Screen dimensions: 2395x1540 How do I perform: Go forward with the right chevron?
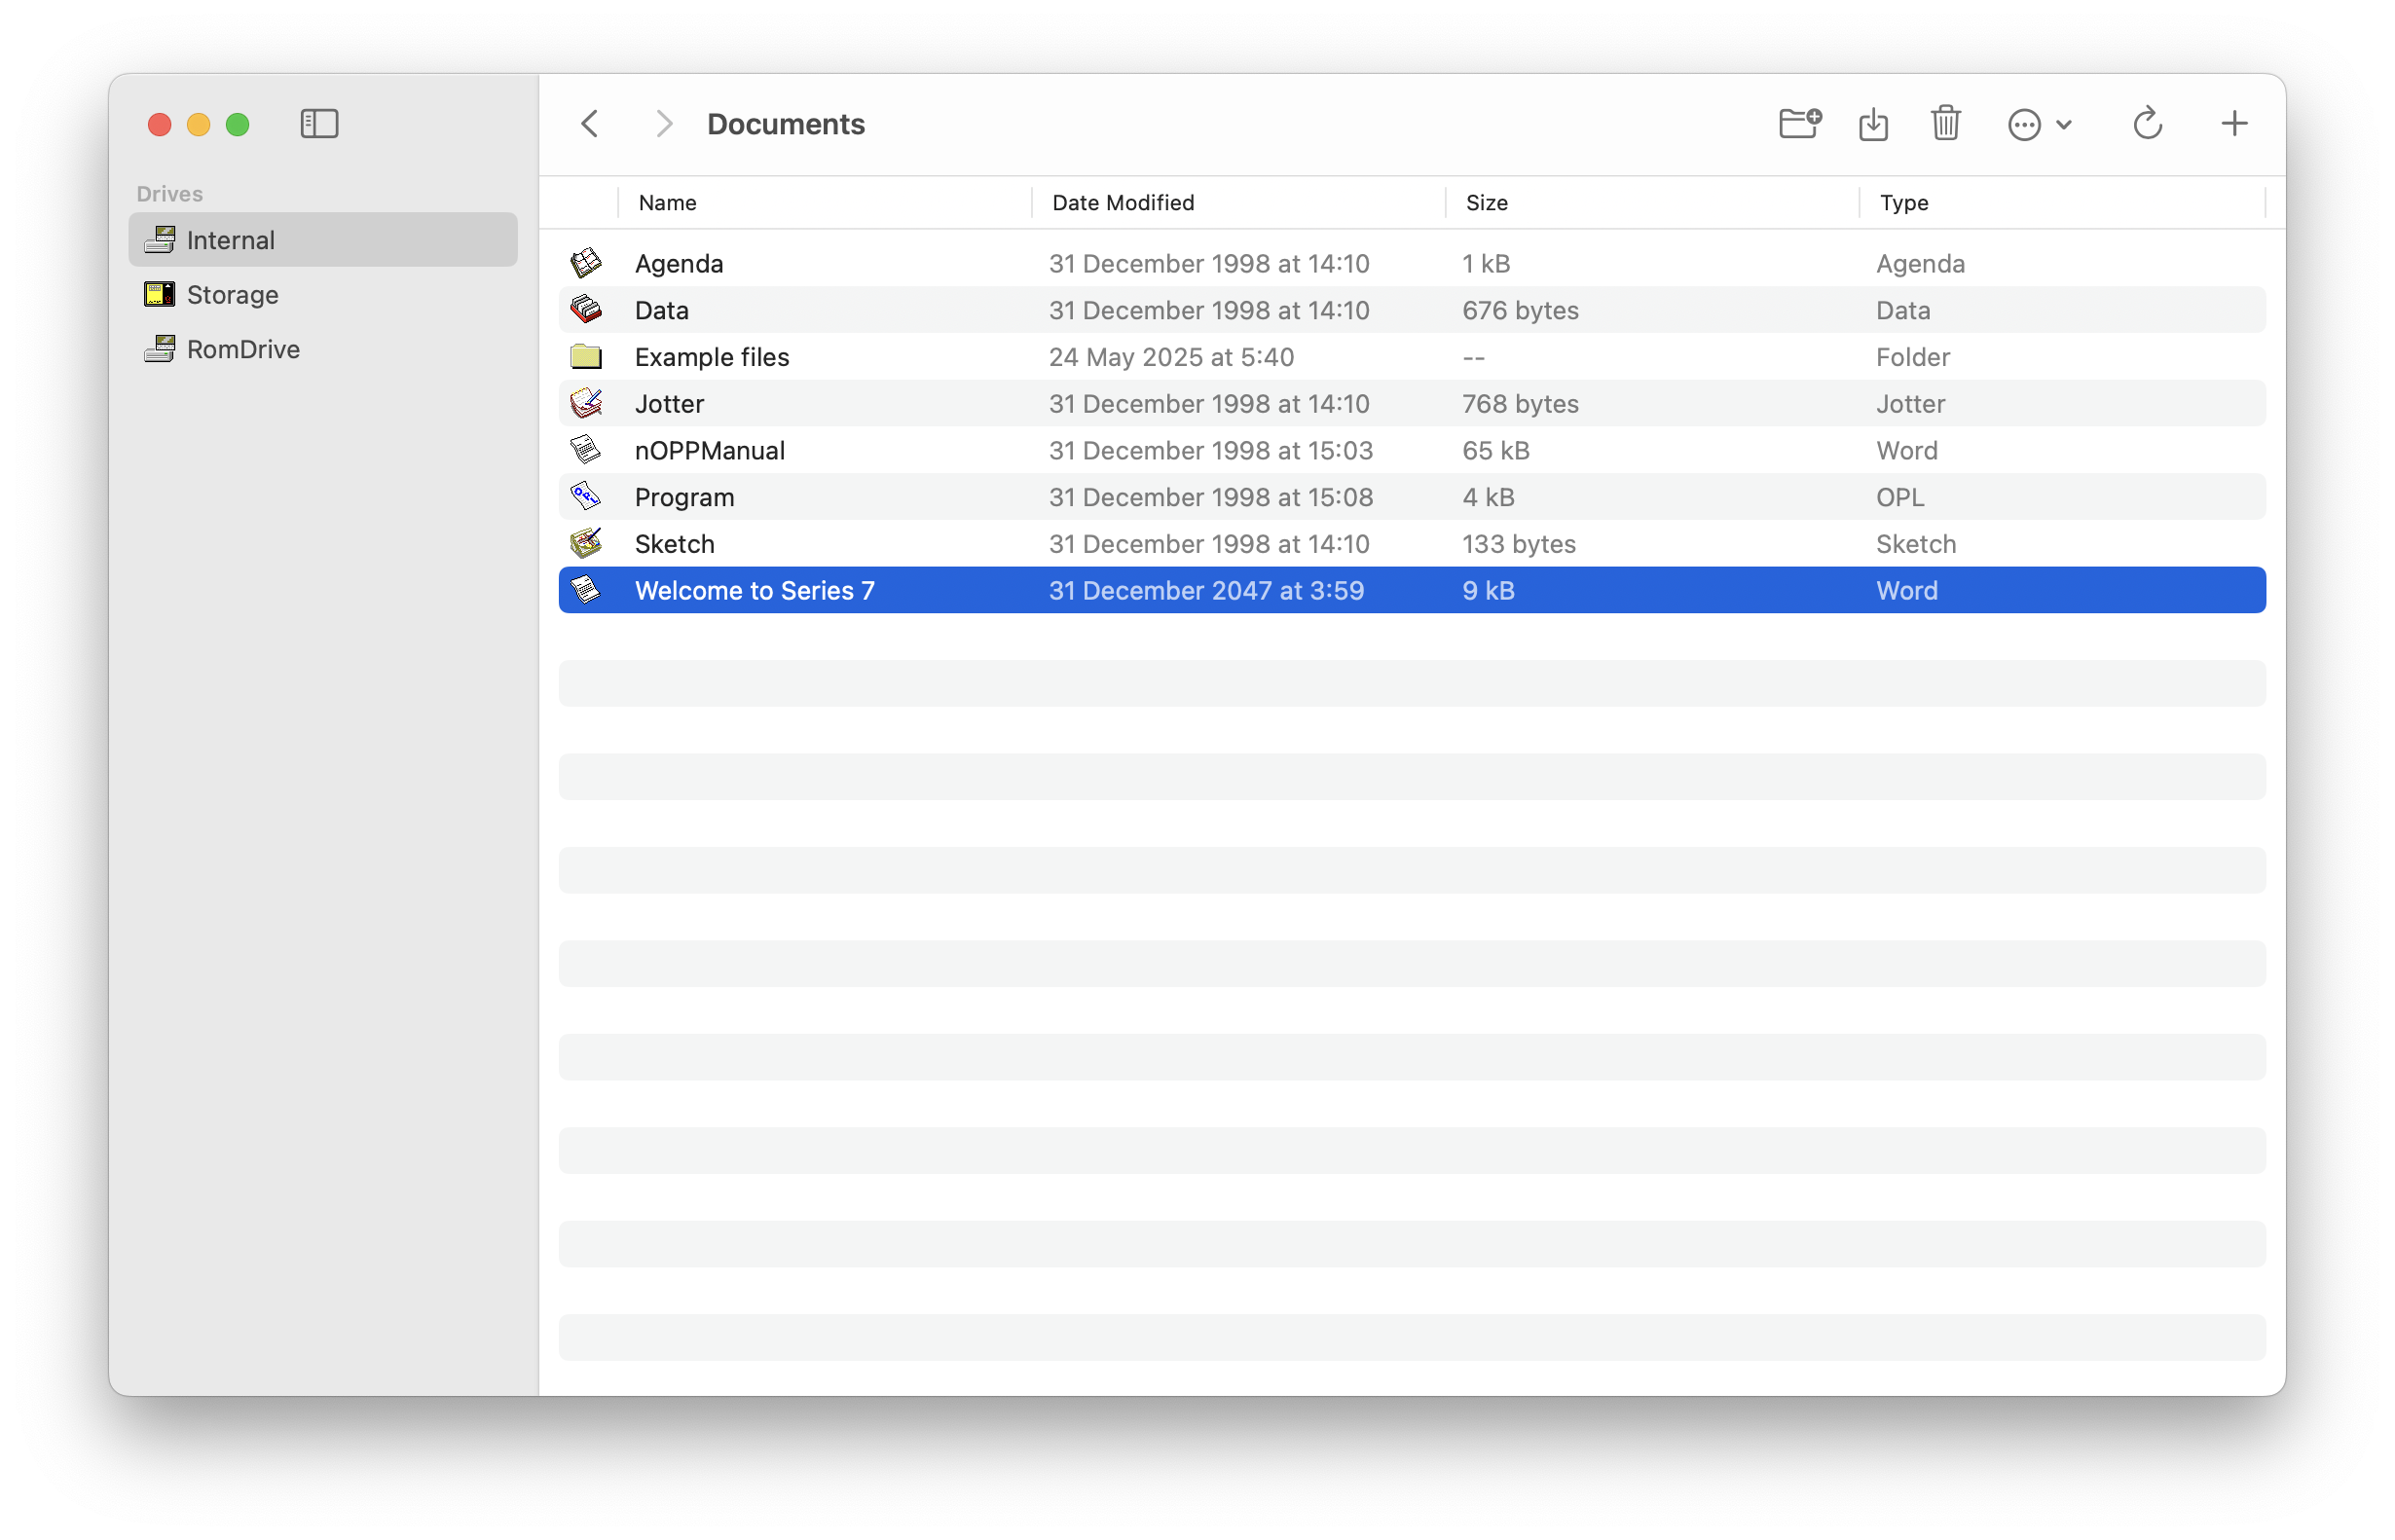click(x=663, y=124)
